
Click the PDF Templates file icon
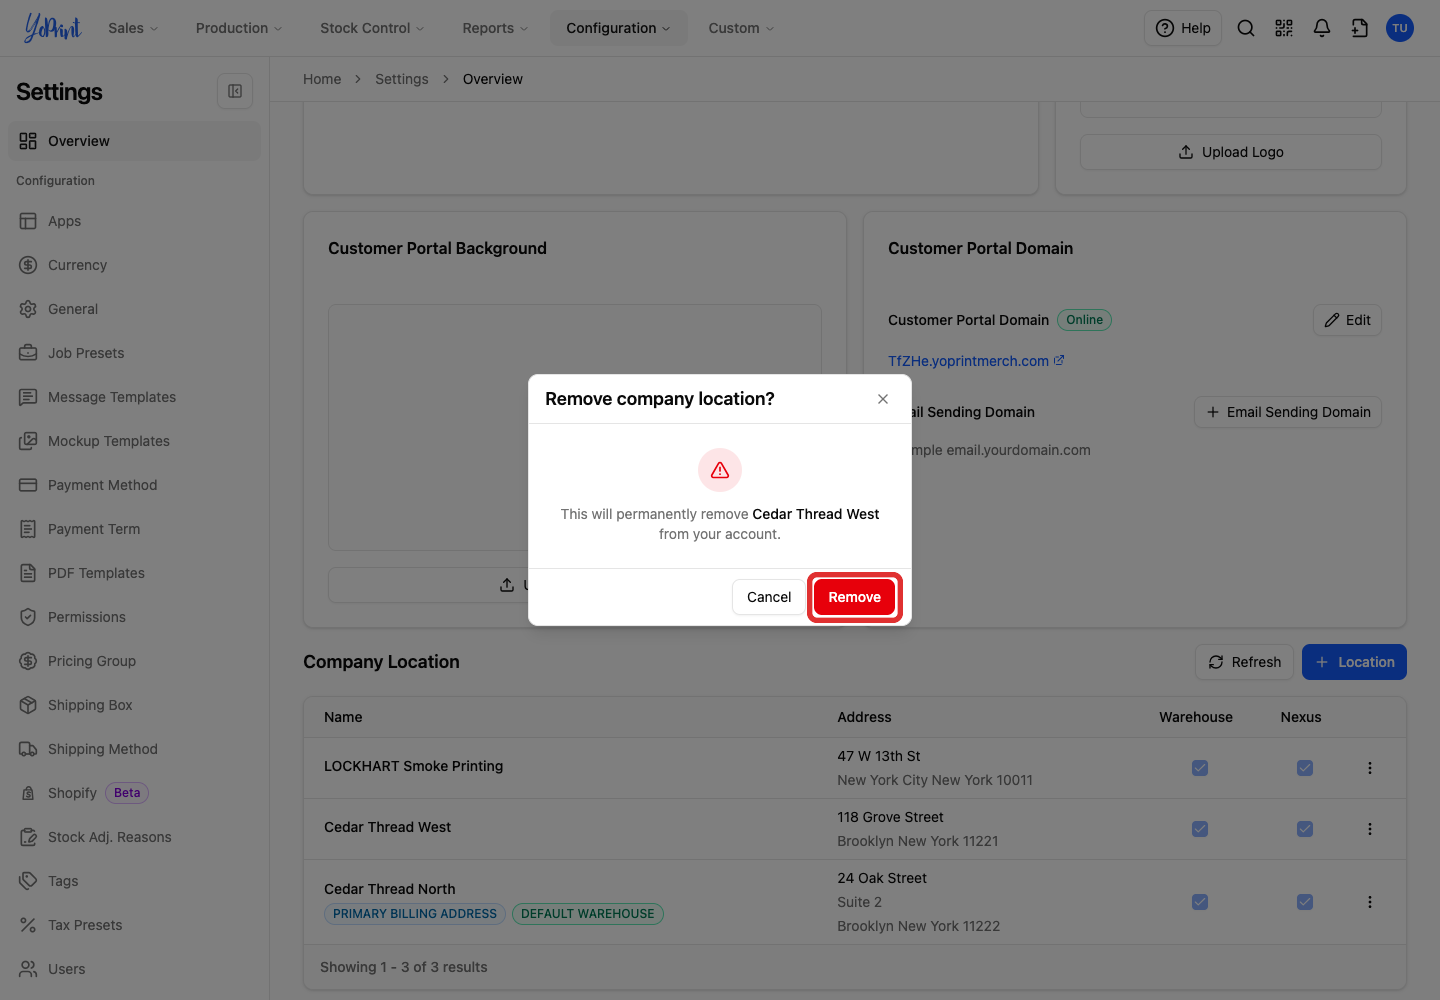(28, 573)
